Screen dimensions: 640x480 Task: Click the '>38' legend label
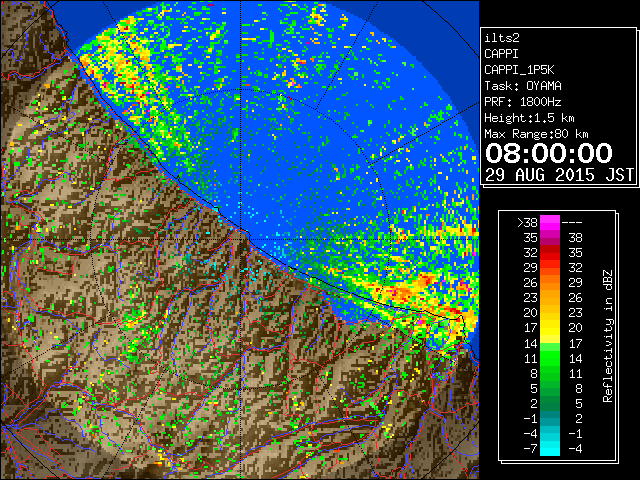(527, 223)
